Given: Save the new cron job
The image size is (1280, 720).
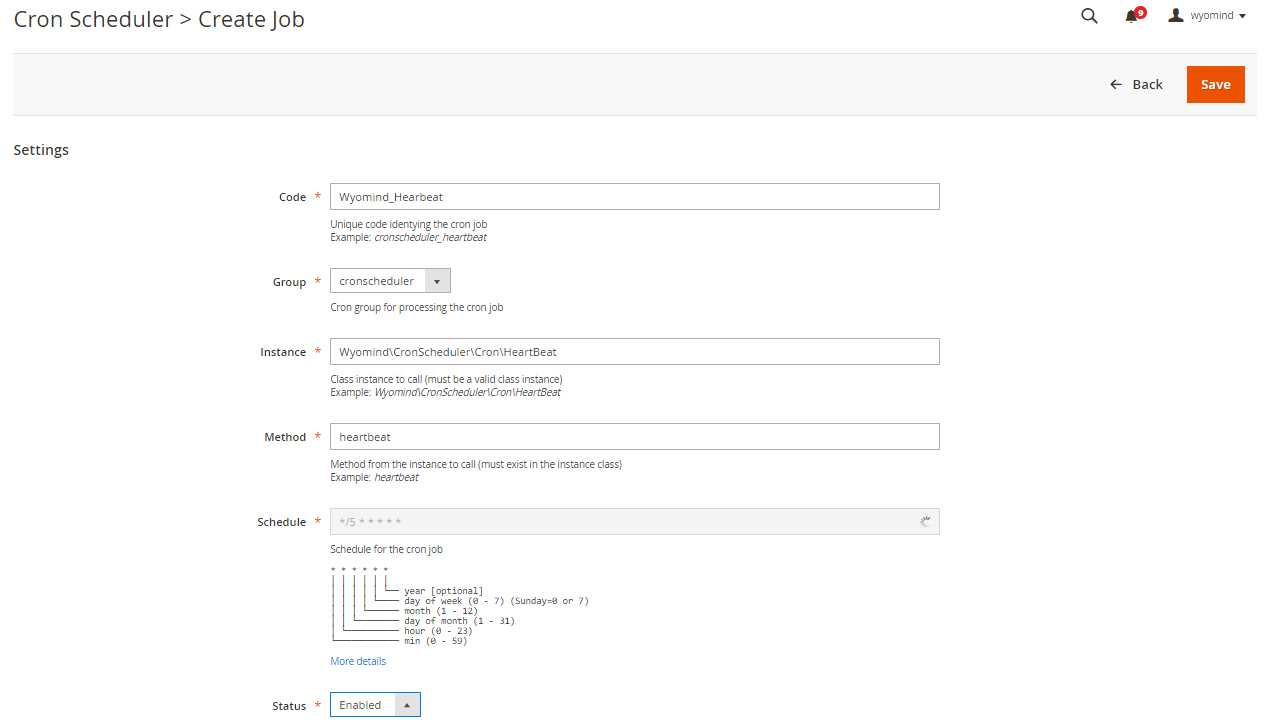Looking at the screenshot, I should pyautogui.click(x=1215, y=84).
